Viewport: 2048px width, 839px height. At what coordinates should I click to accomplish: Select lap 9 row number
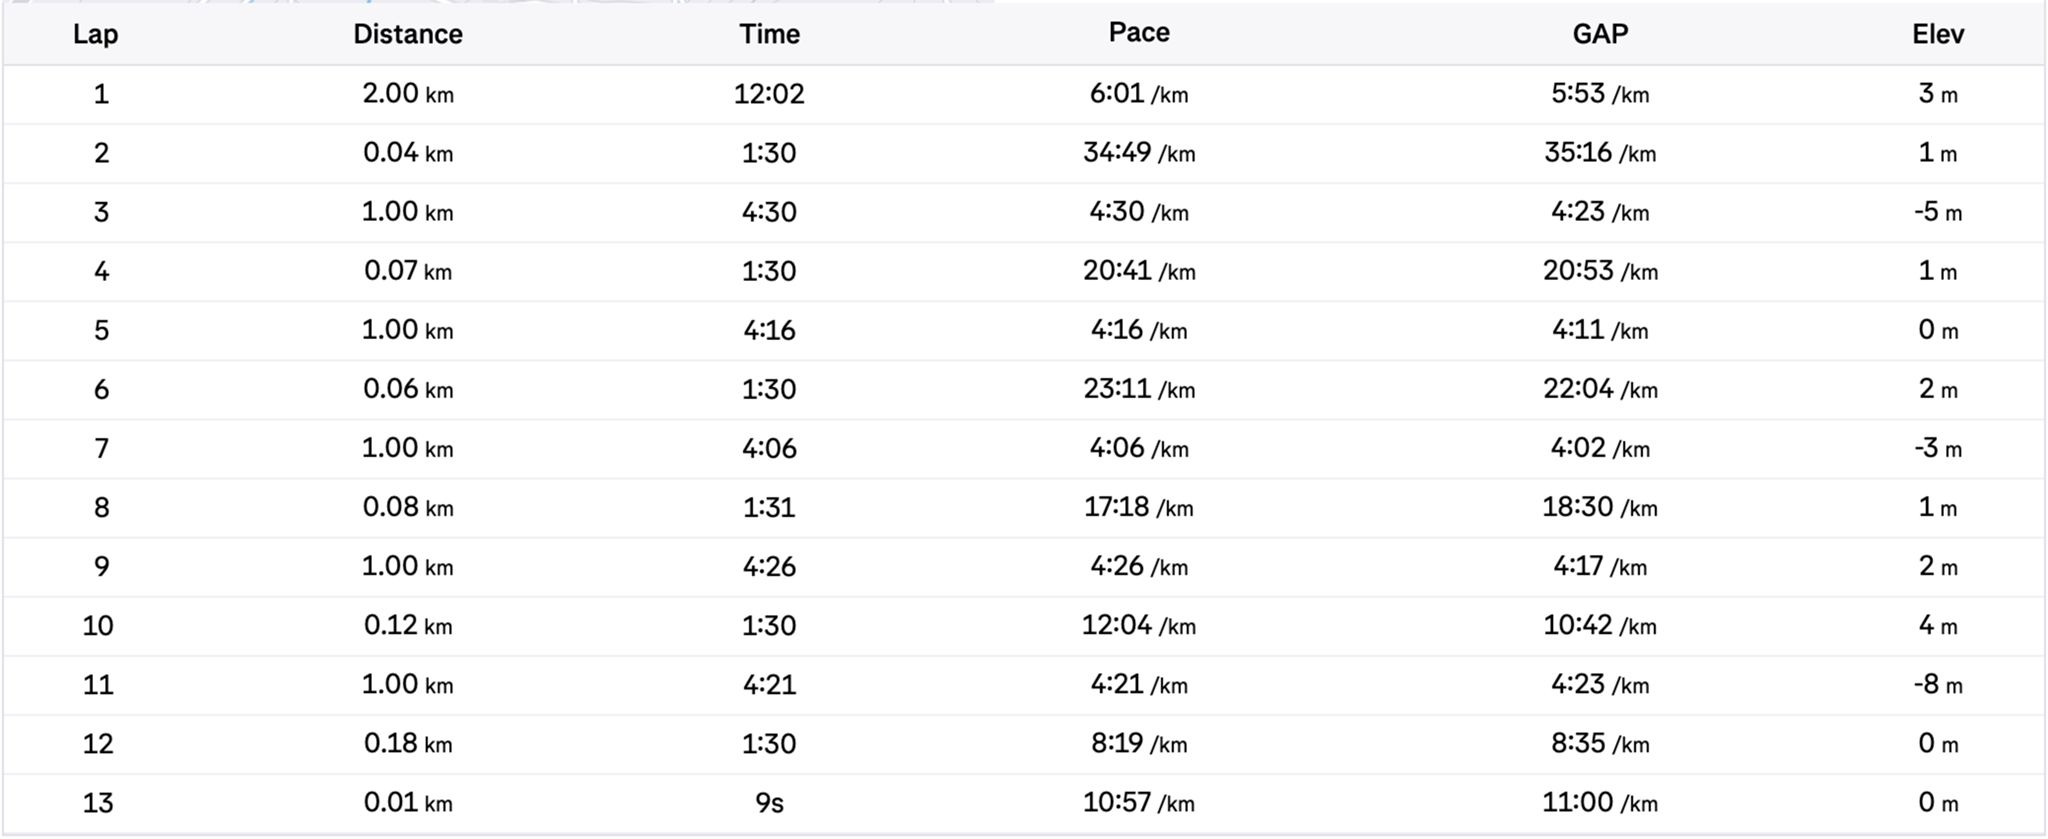(101, 566)
